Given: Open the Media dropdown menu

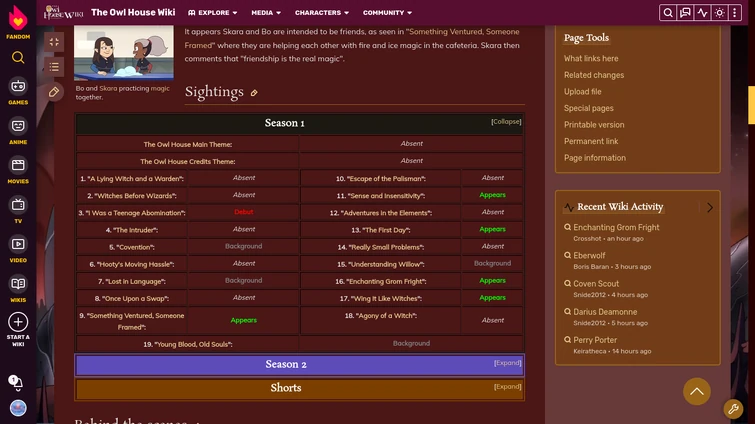Looking at the screenshot, I should 266,13.
